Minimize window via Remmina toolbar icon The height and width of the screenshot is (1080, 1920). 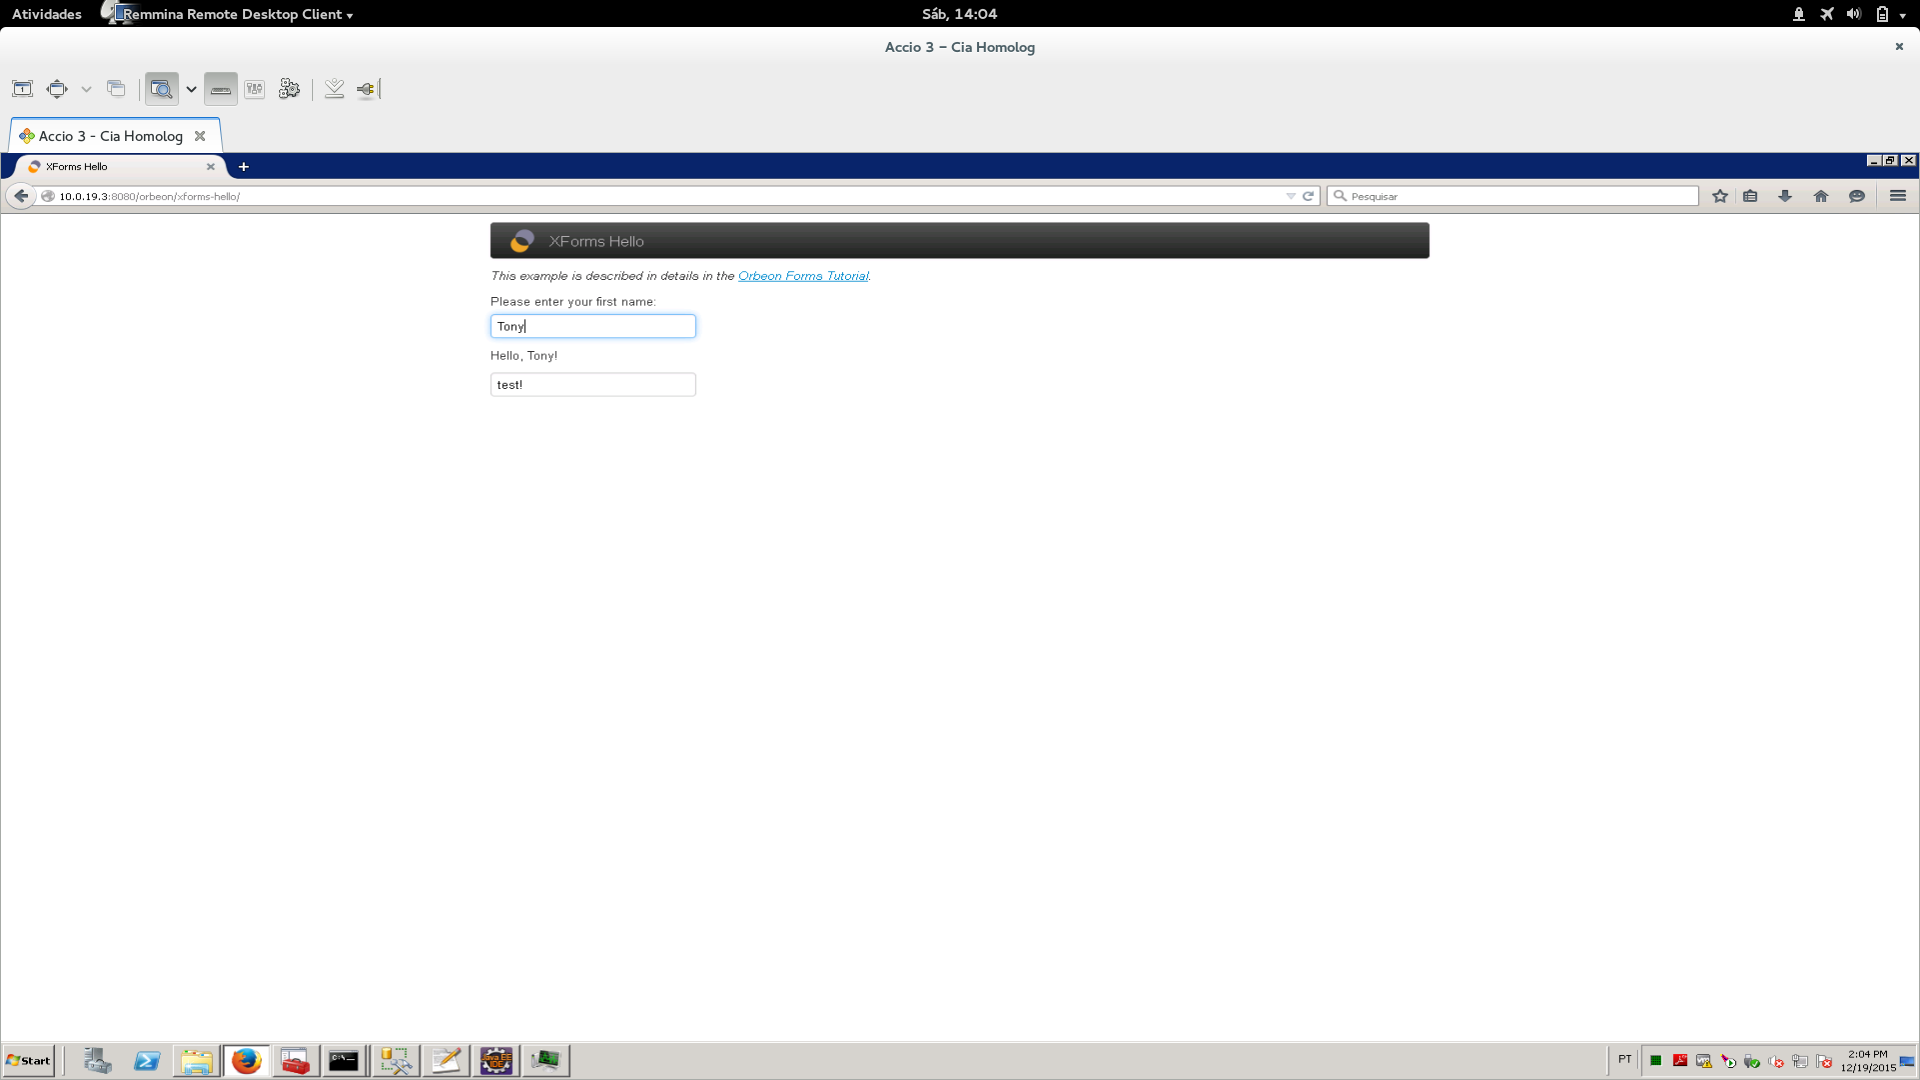(334, 89)
